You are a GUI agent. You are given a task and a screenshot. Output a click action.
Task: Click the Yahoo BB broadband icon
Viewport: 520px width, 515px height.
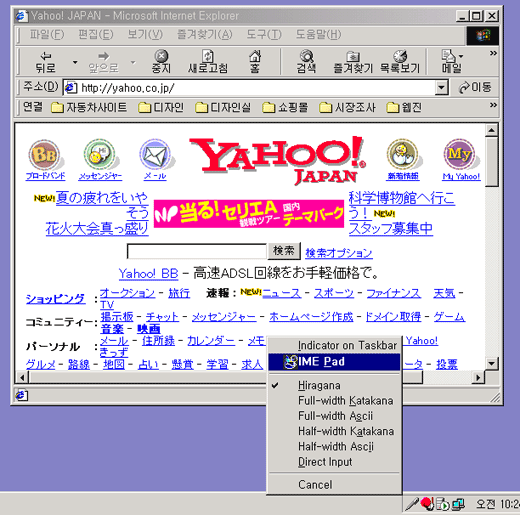45,155
